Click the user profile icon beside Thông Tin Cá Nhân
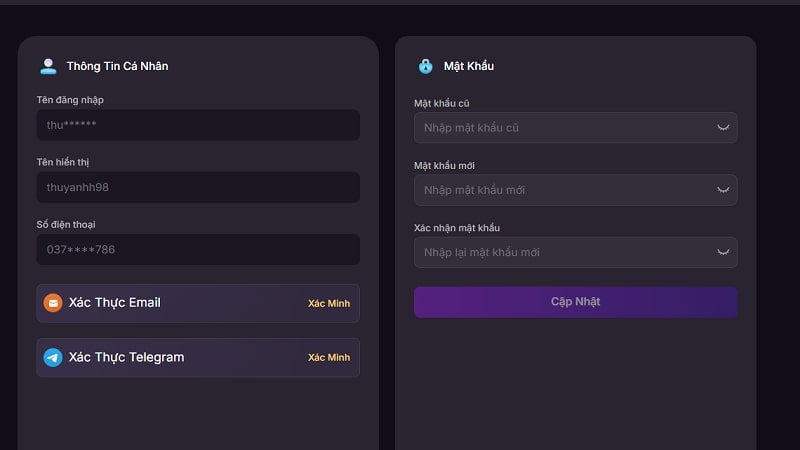This screenshot has width=800, height=450. point(48,66)
